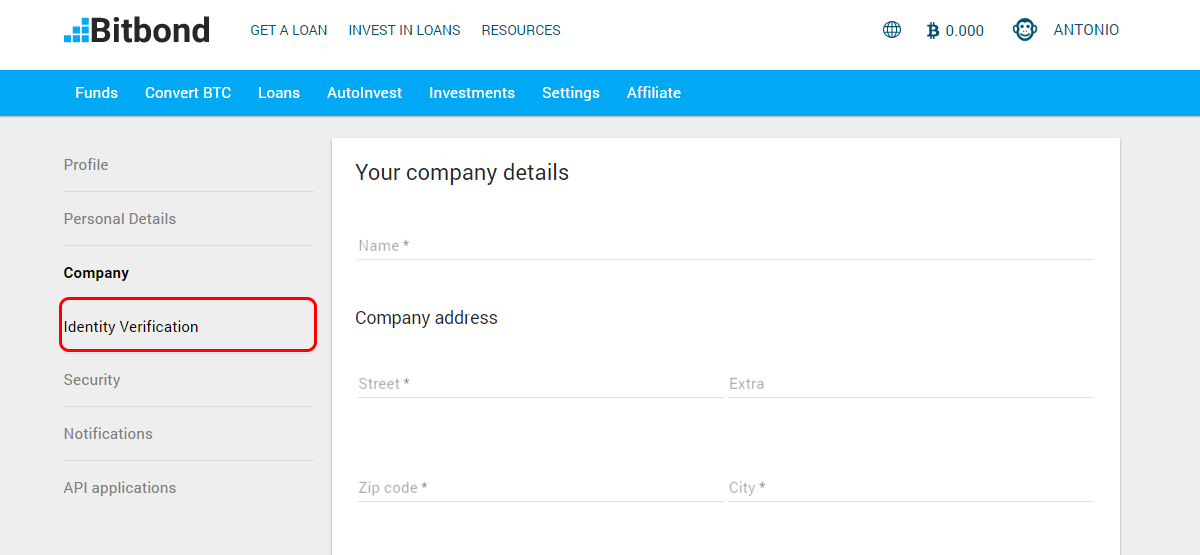Switch to Convert BTC tab

coord(188,93)
